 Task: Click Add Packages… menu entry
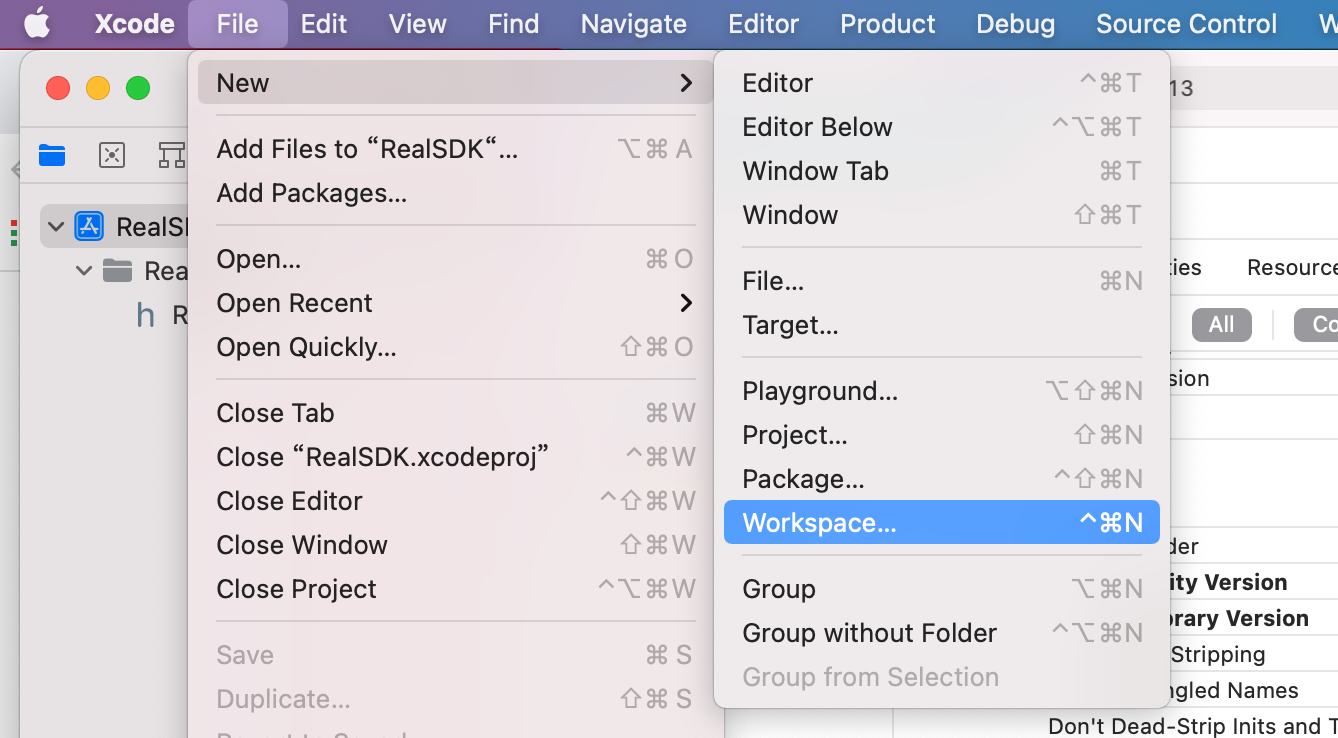pyautogui.click(x=311, y=193)
